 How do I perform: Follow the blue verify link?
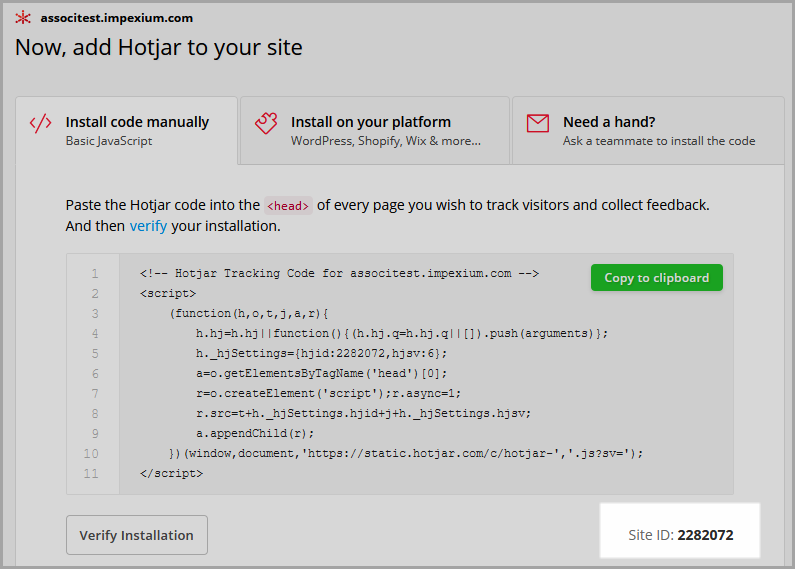[148, 226]
